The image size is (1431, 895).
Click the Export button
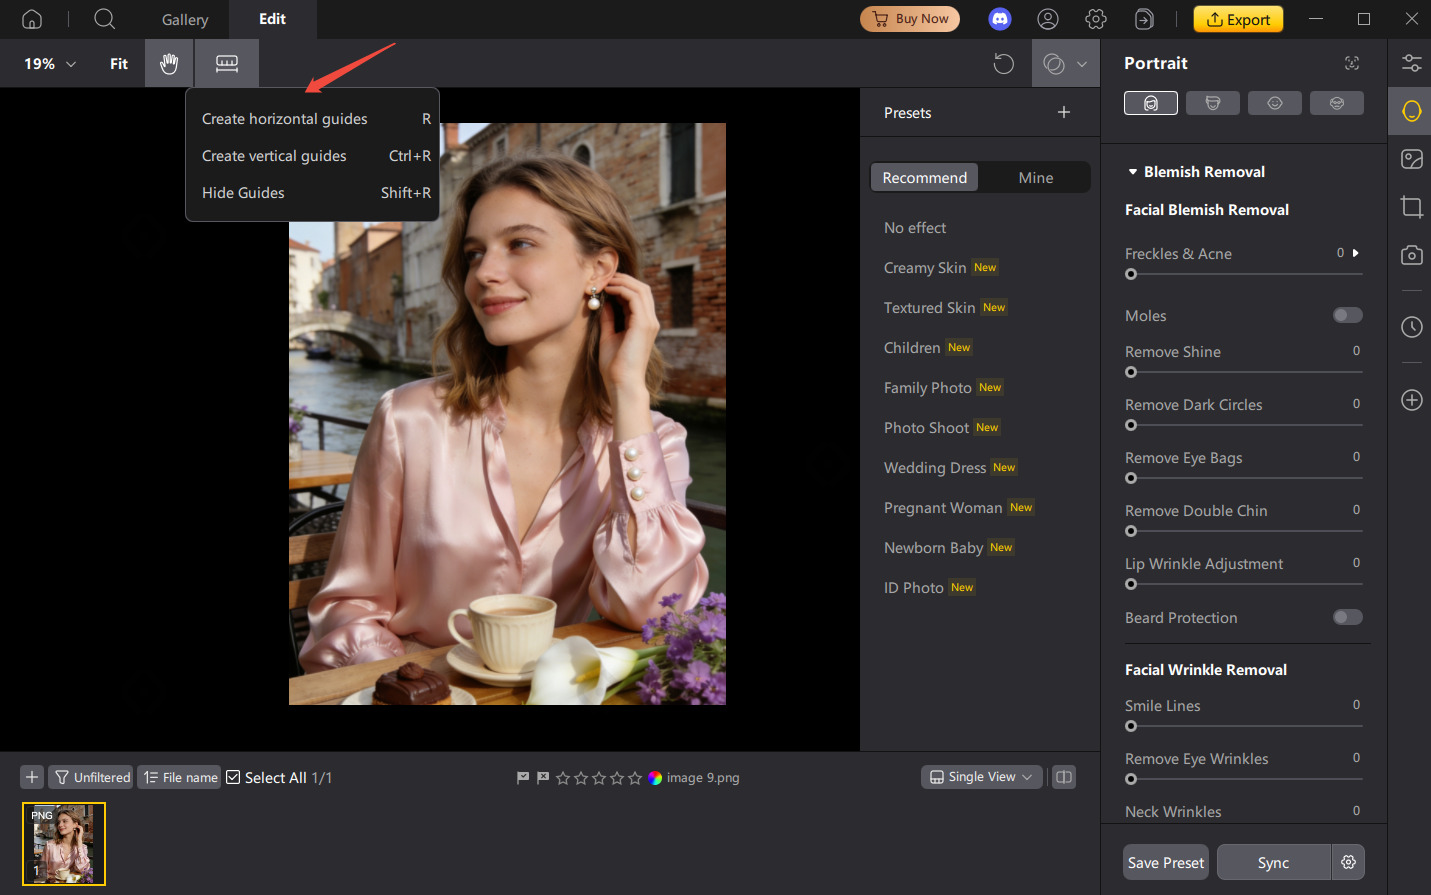1238,19
